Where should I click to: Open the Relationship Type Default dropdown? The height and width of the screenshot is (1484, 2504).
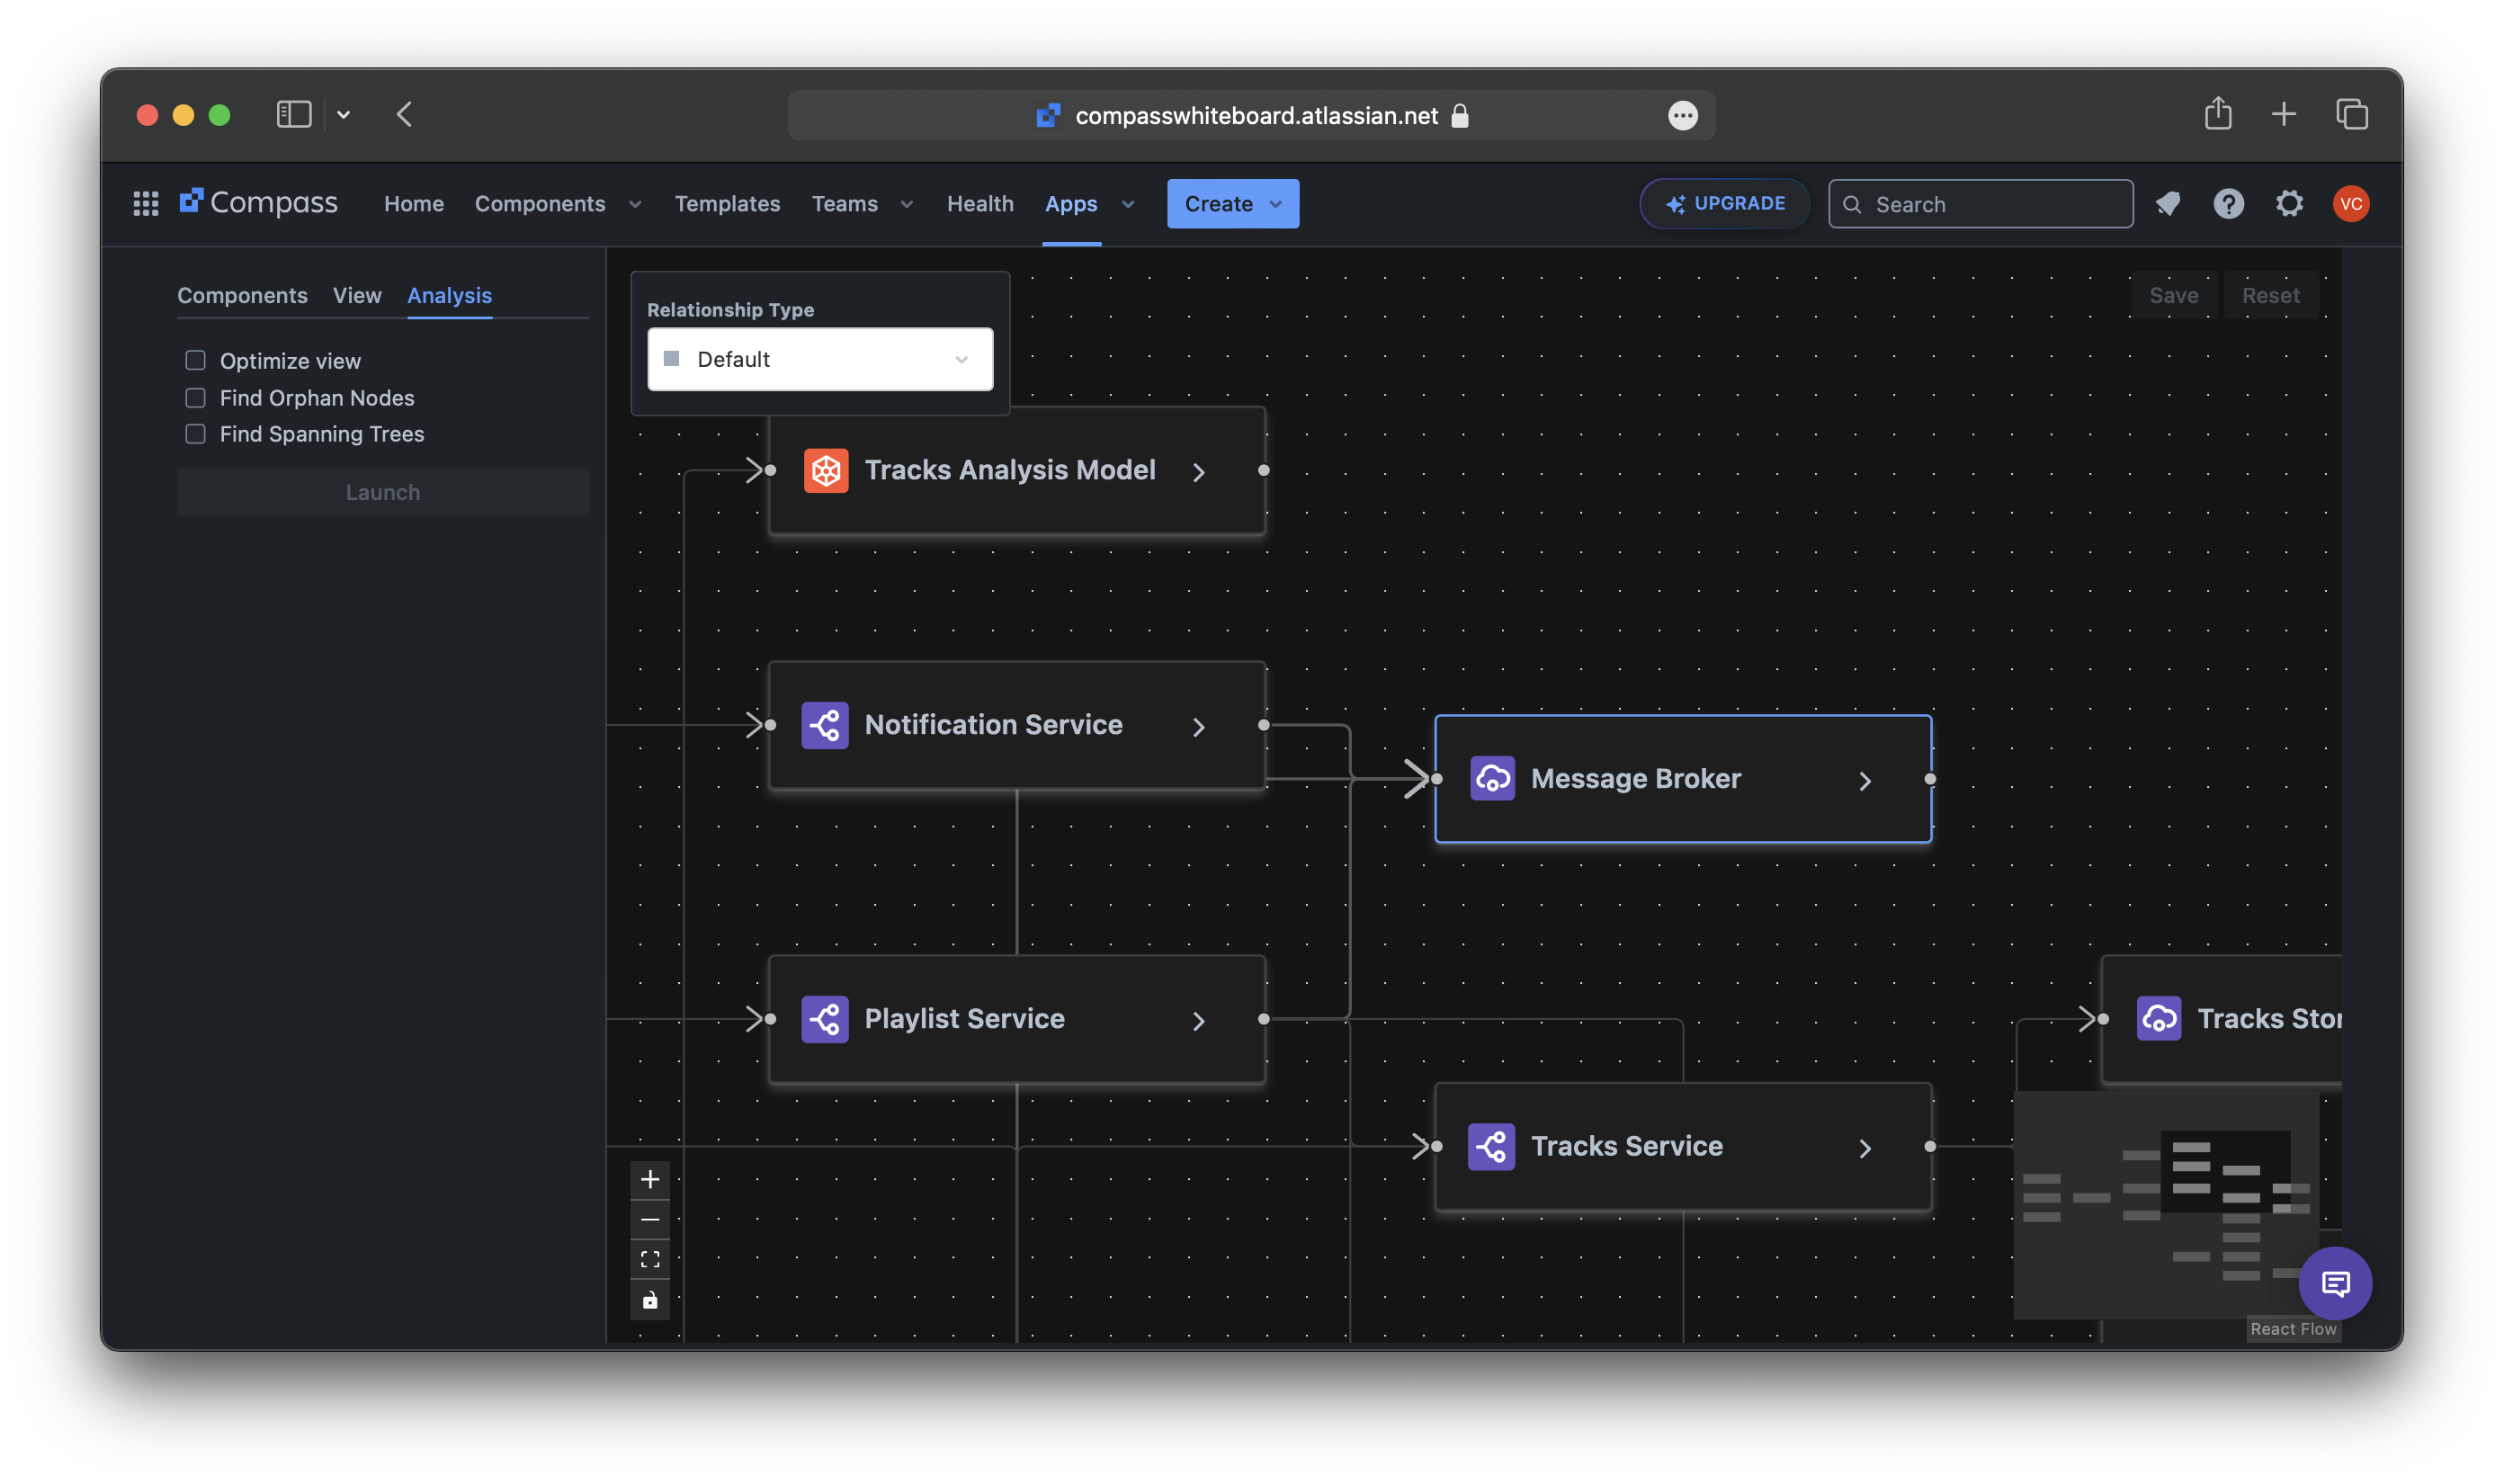(x=820, y=359)
